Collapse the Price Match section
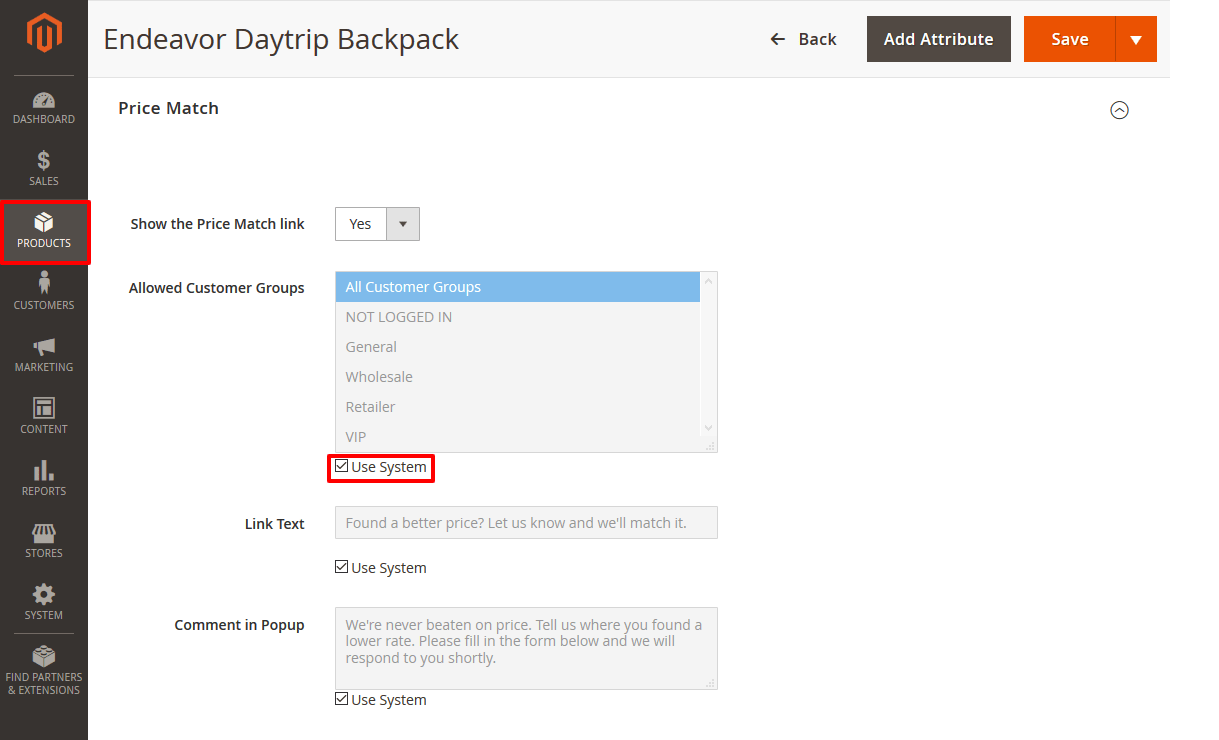This screenshot has height=740, width=1219. (1119, 110)
